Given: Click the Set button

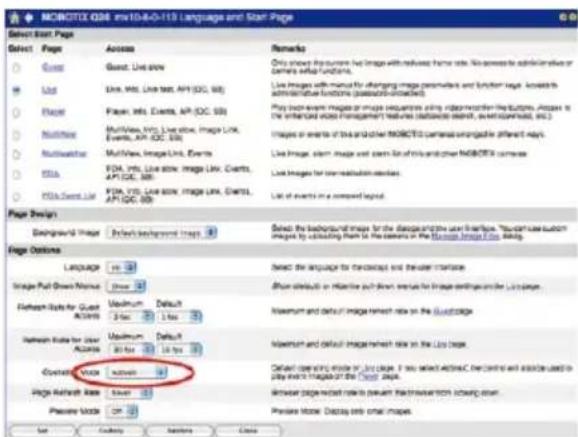Looking at the screenshot, I should tap(42, 430).
